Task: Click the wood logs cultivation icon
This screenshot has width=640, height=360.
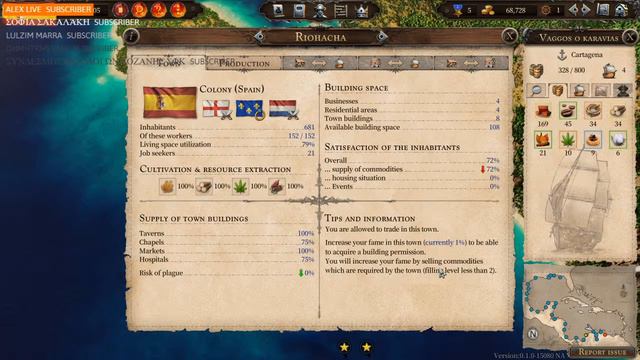Action: pos(204,187)
